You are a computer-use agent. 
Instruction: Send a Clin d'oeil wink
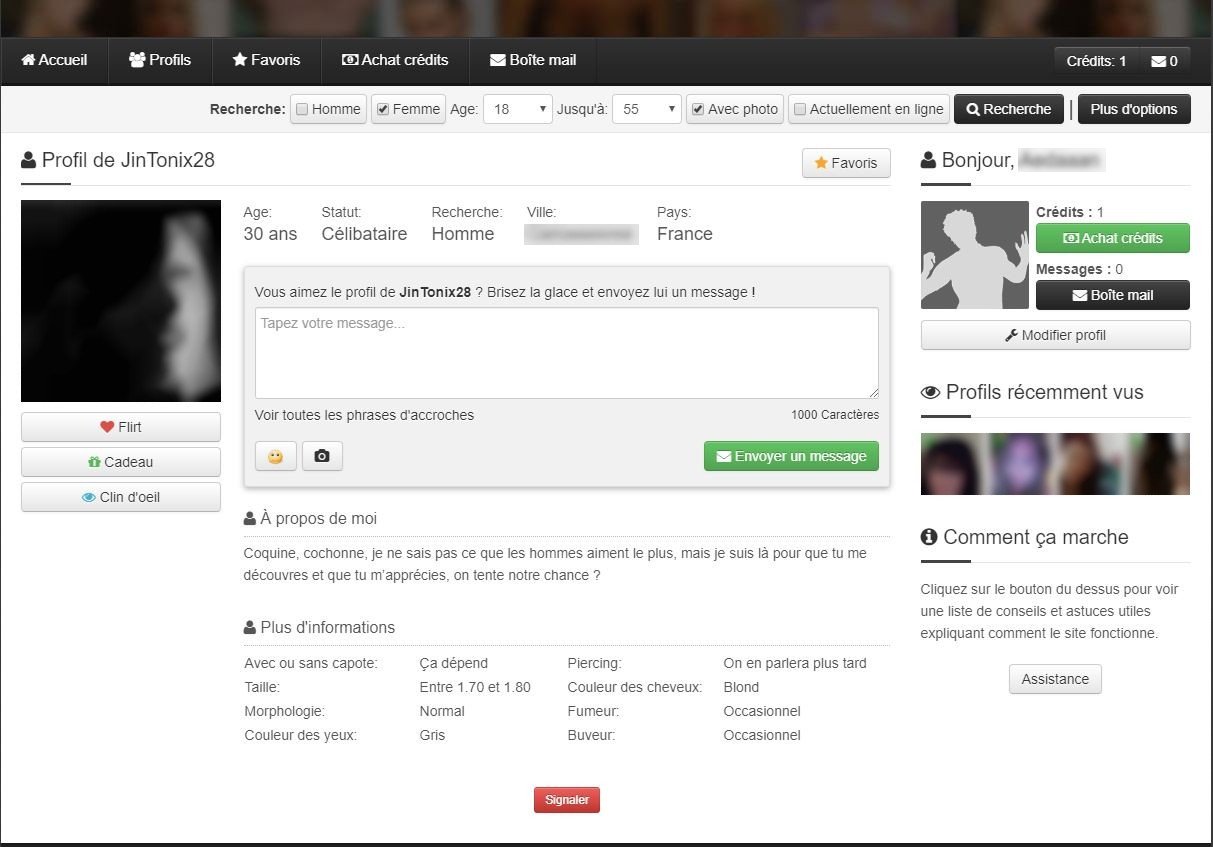(x=121, y=497)
